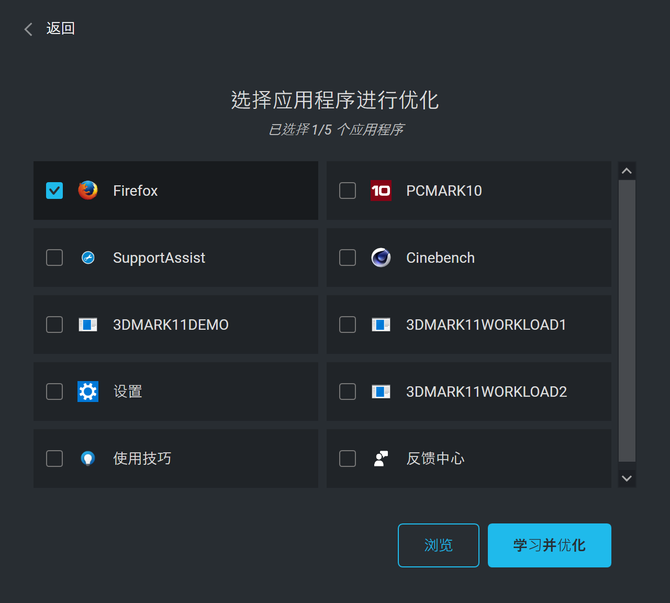Click the scrollbar down arrow
The image size is (670, 603).
(627, 478)
